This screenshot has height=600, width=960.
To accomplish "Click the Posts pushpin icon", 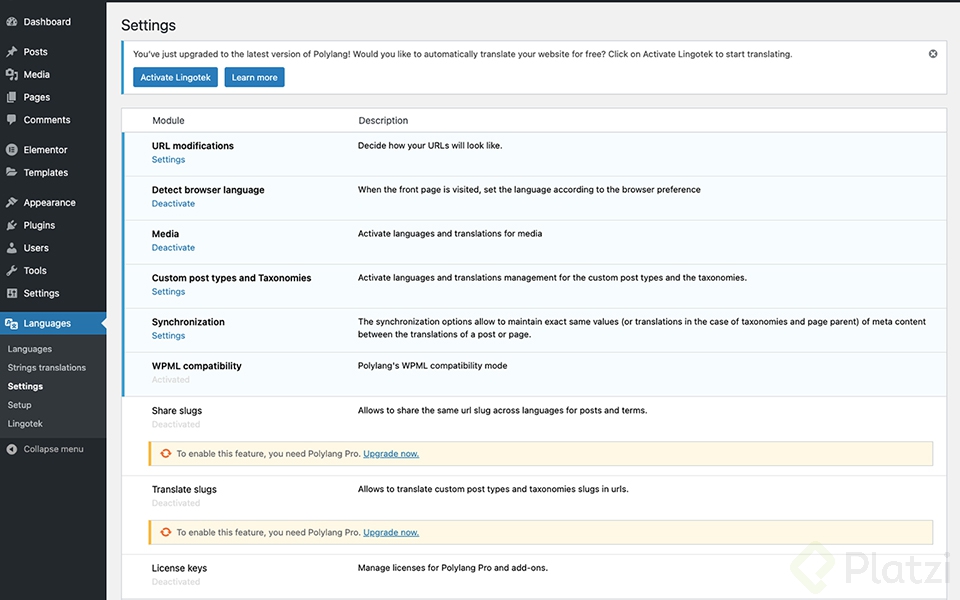I will (x=12, y=51).
